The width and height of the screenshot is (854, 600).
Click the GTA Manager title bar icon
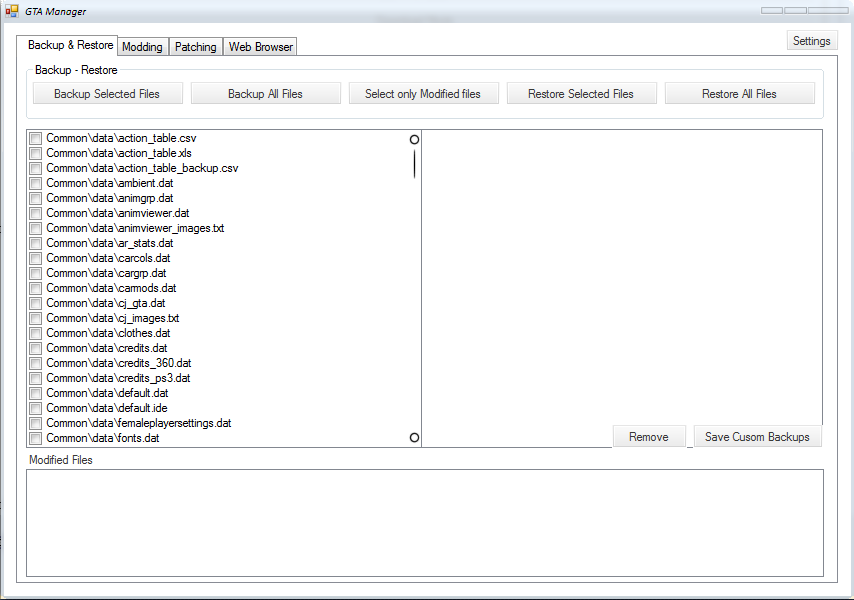pos(11,11)
